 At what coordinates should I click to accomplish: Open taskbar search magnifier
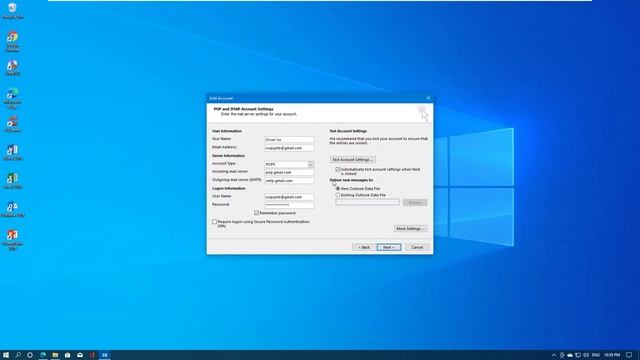tap(18, 355)
